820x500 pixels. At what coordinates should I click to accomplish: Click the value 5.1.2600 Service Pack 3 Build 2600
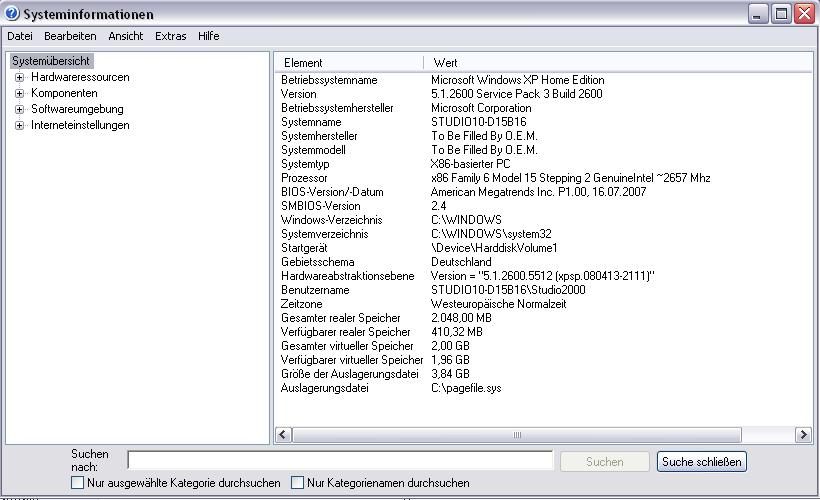517,94
